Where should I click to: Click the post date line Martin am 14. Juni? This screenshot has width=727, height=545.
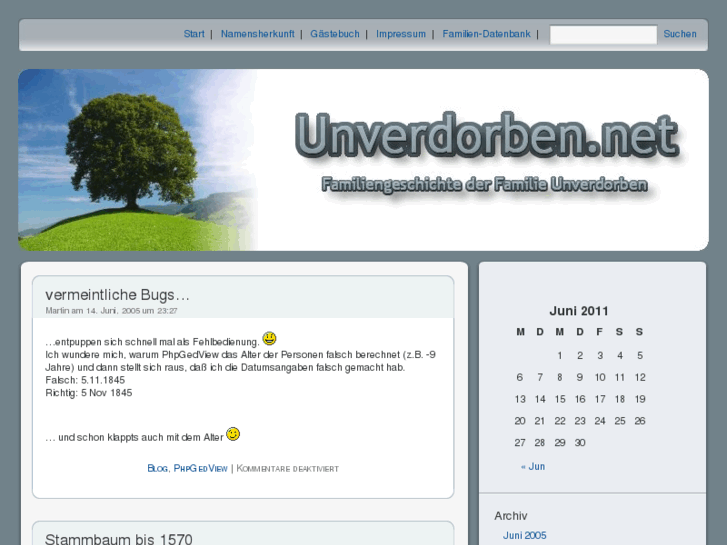[111, 311]
